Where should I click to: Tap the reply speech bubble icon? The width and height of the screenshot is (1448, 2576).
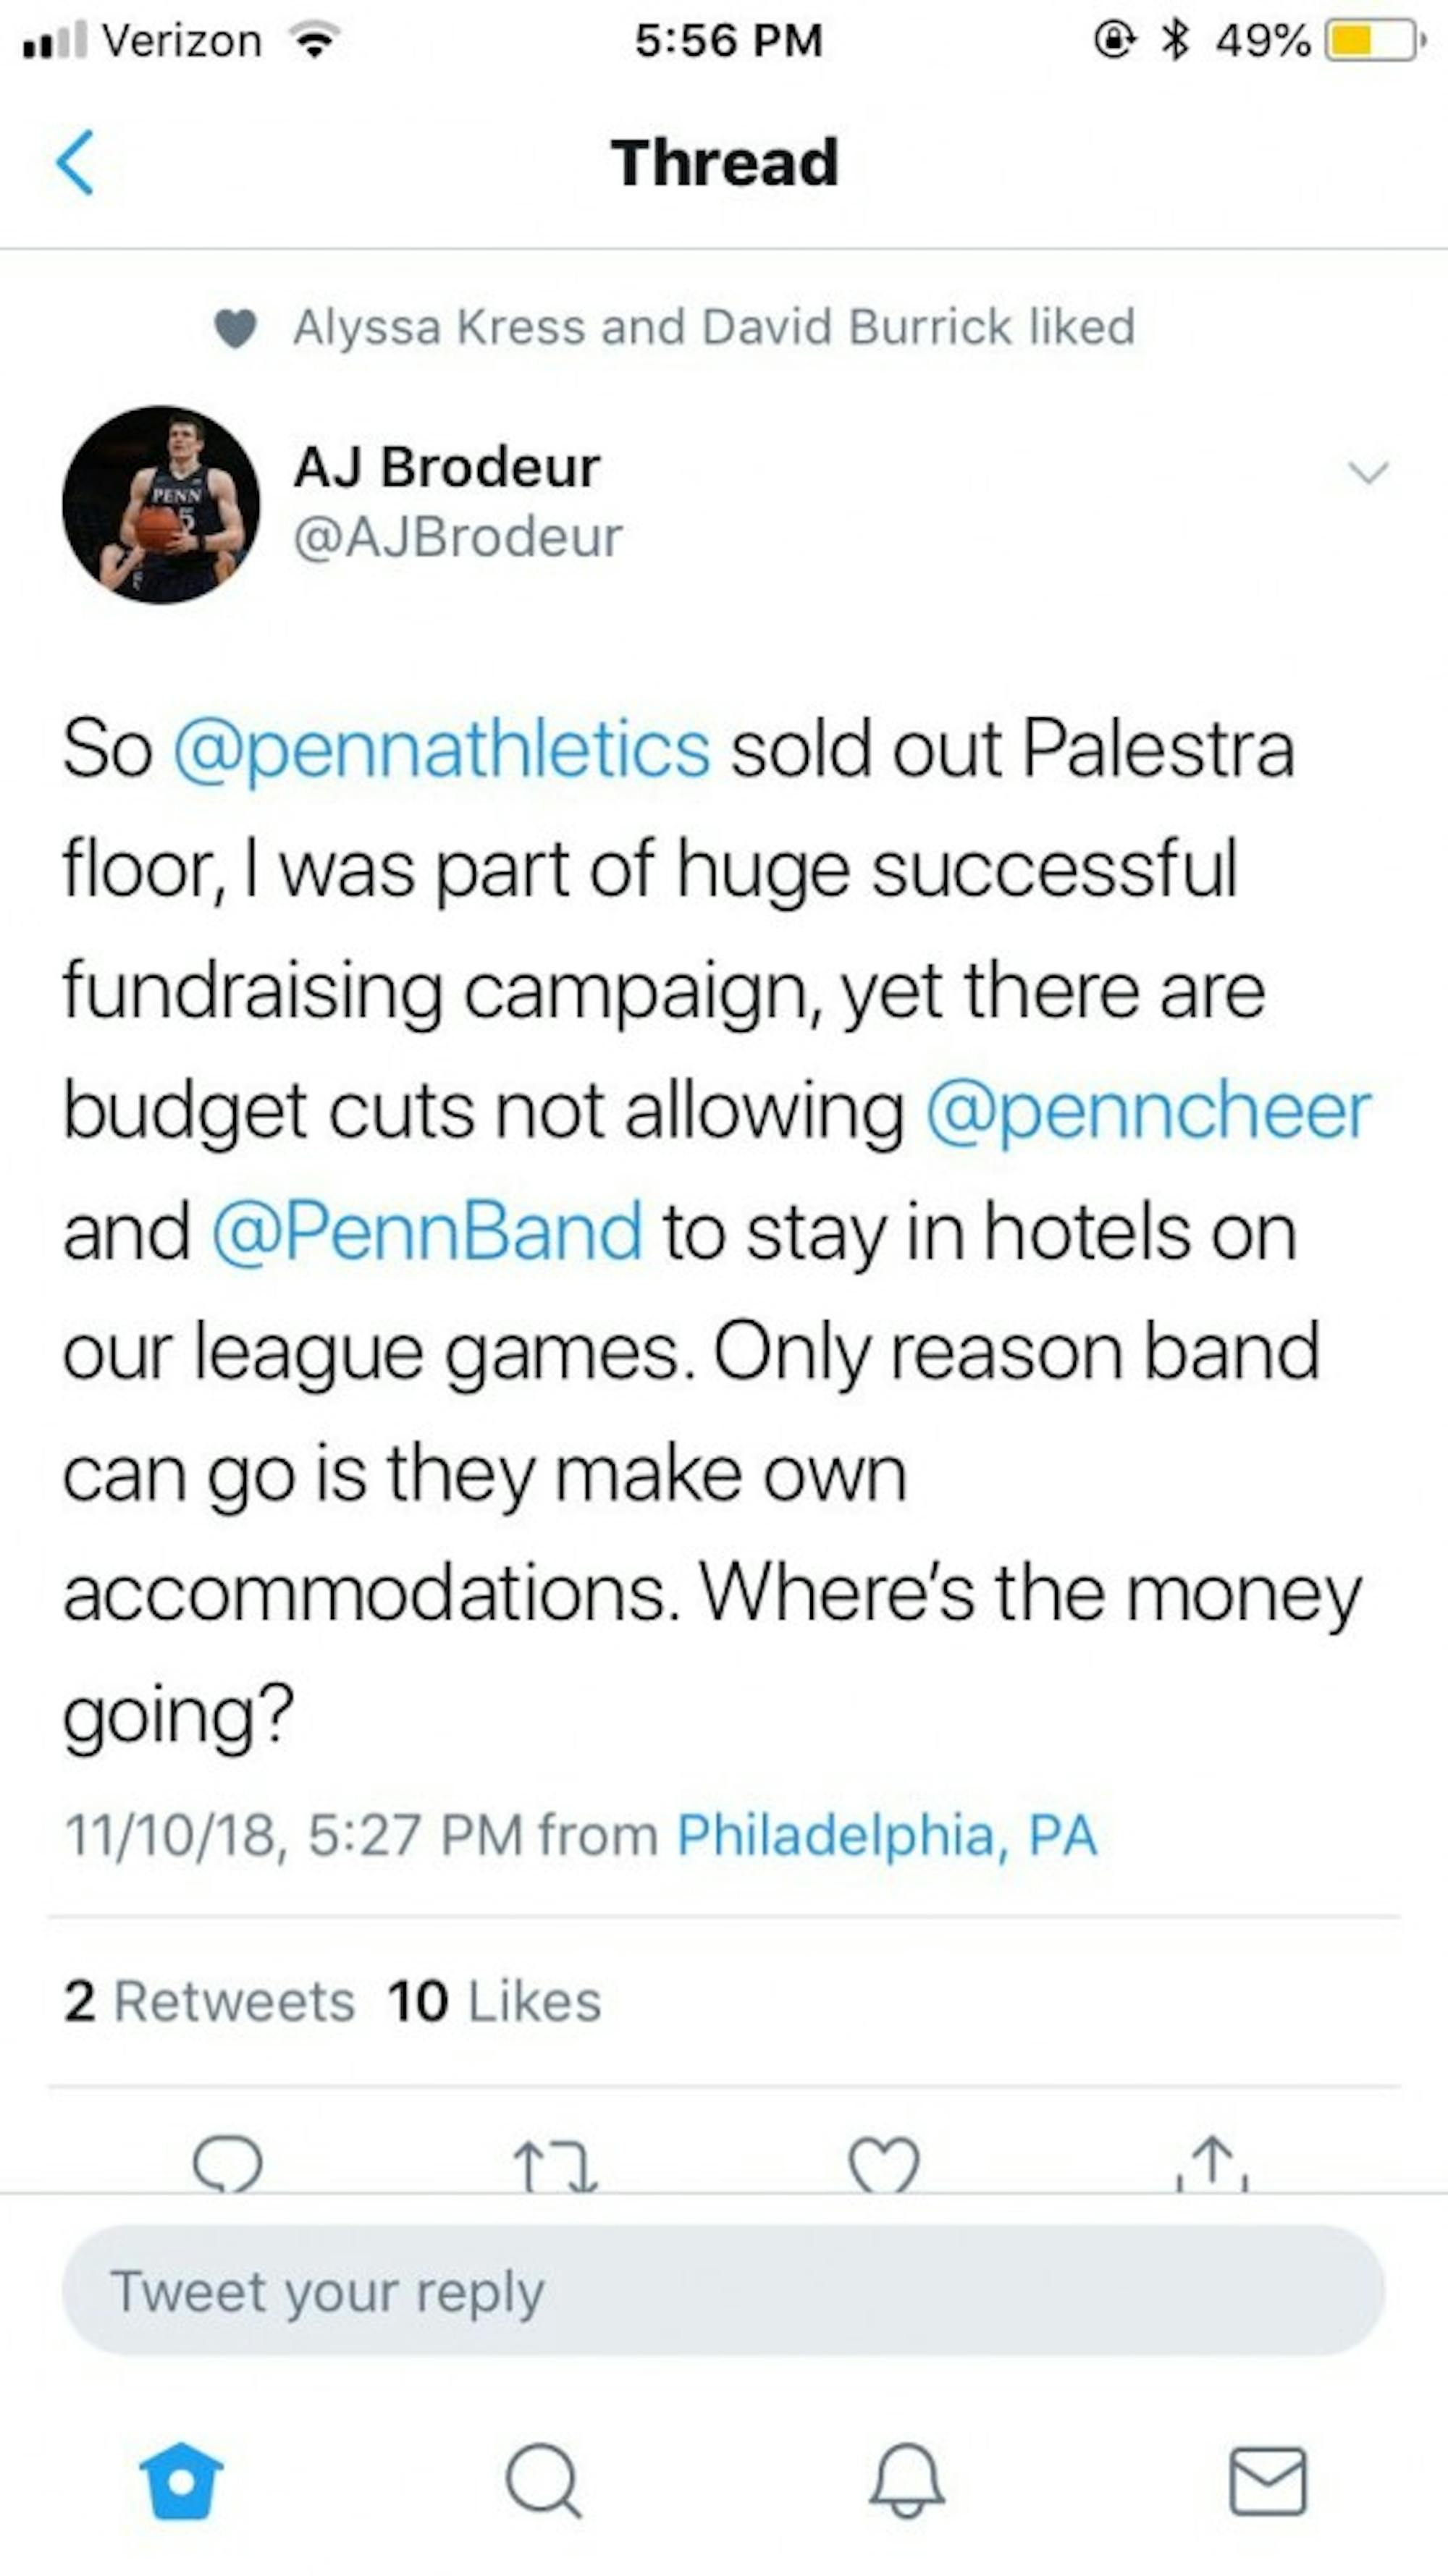click(228, 2165)
